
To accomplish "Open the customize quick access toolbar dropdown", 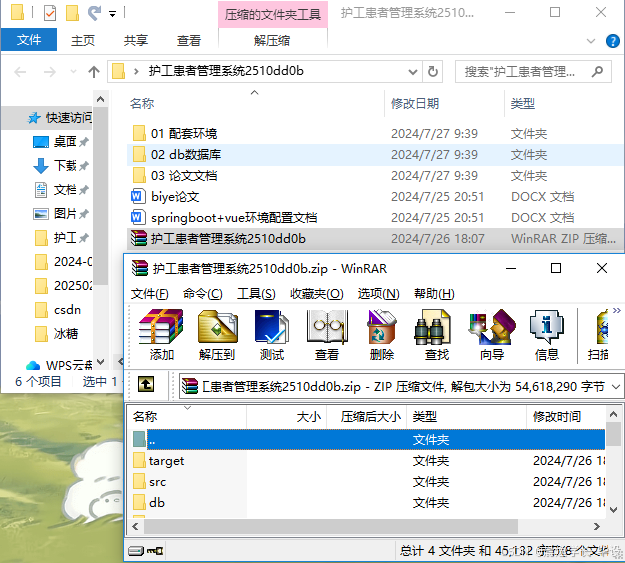I will coord(112,14).
